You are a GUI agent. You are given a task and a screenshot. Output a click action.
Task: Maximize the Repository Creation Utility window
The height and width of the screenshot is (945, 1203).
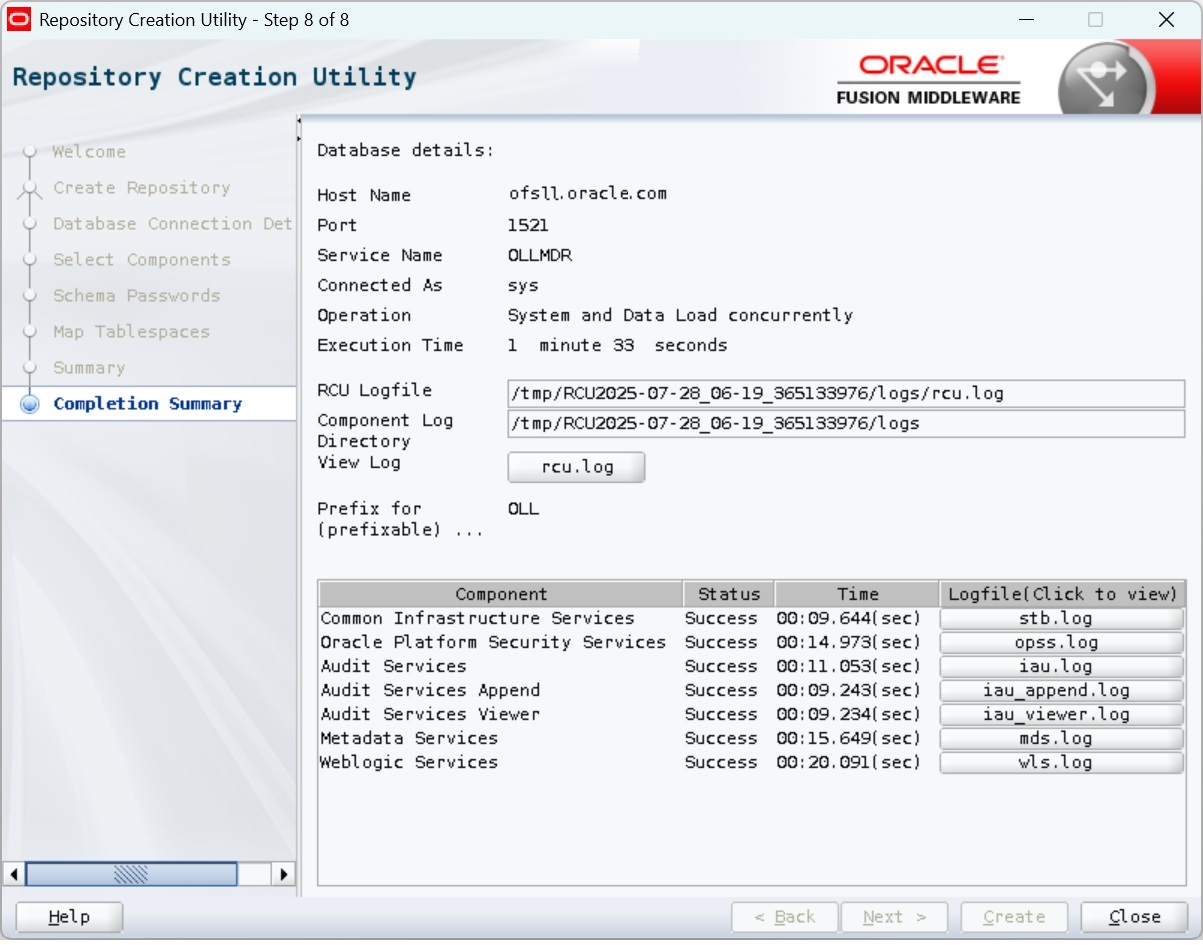click(x=1095, y=20)
